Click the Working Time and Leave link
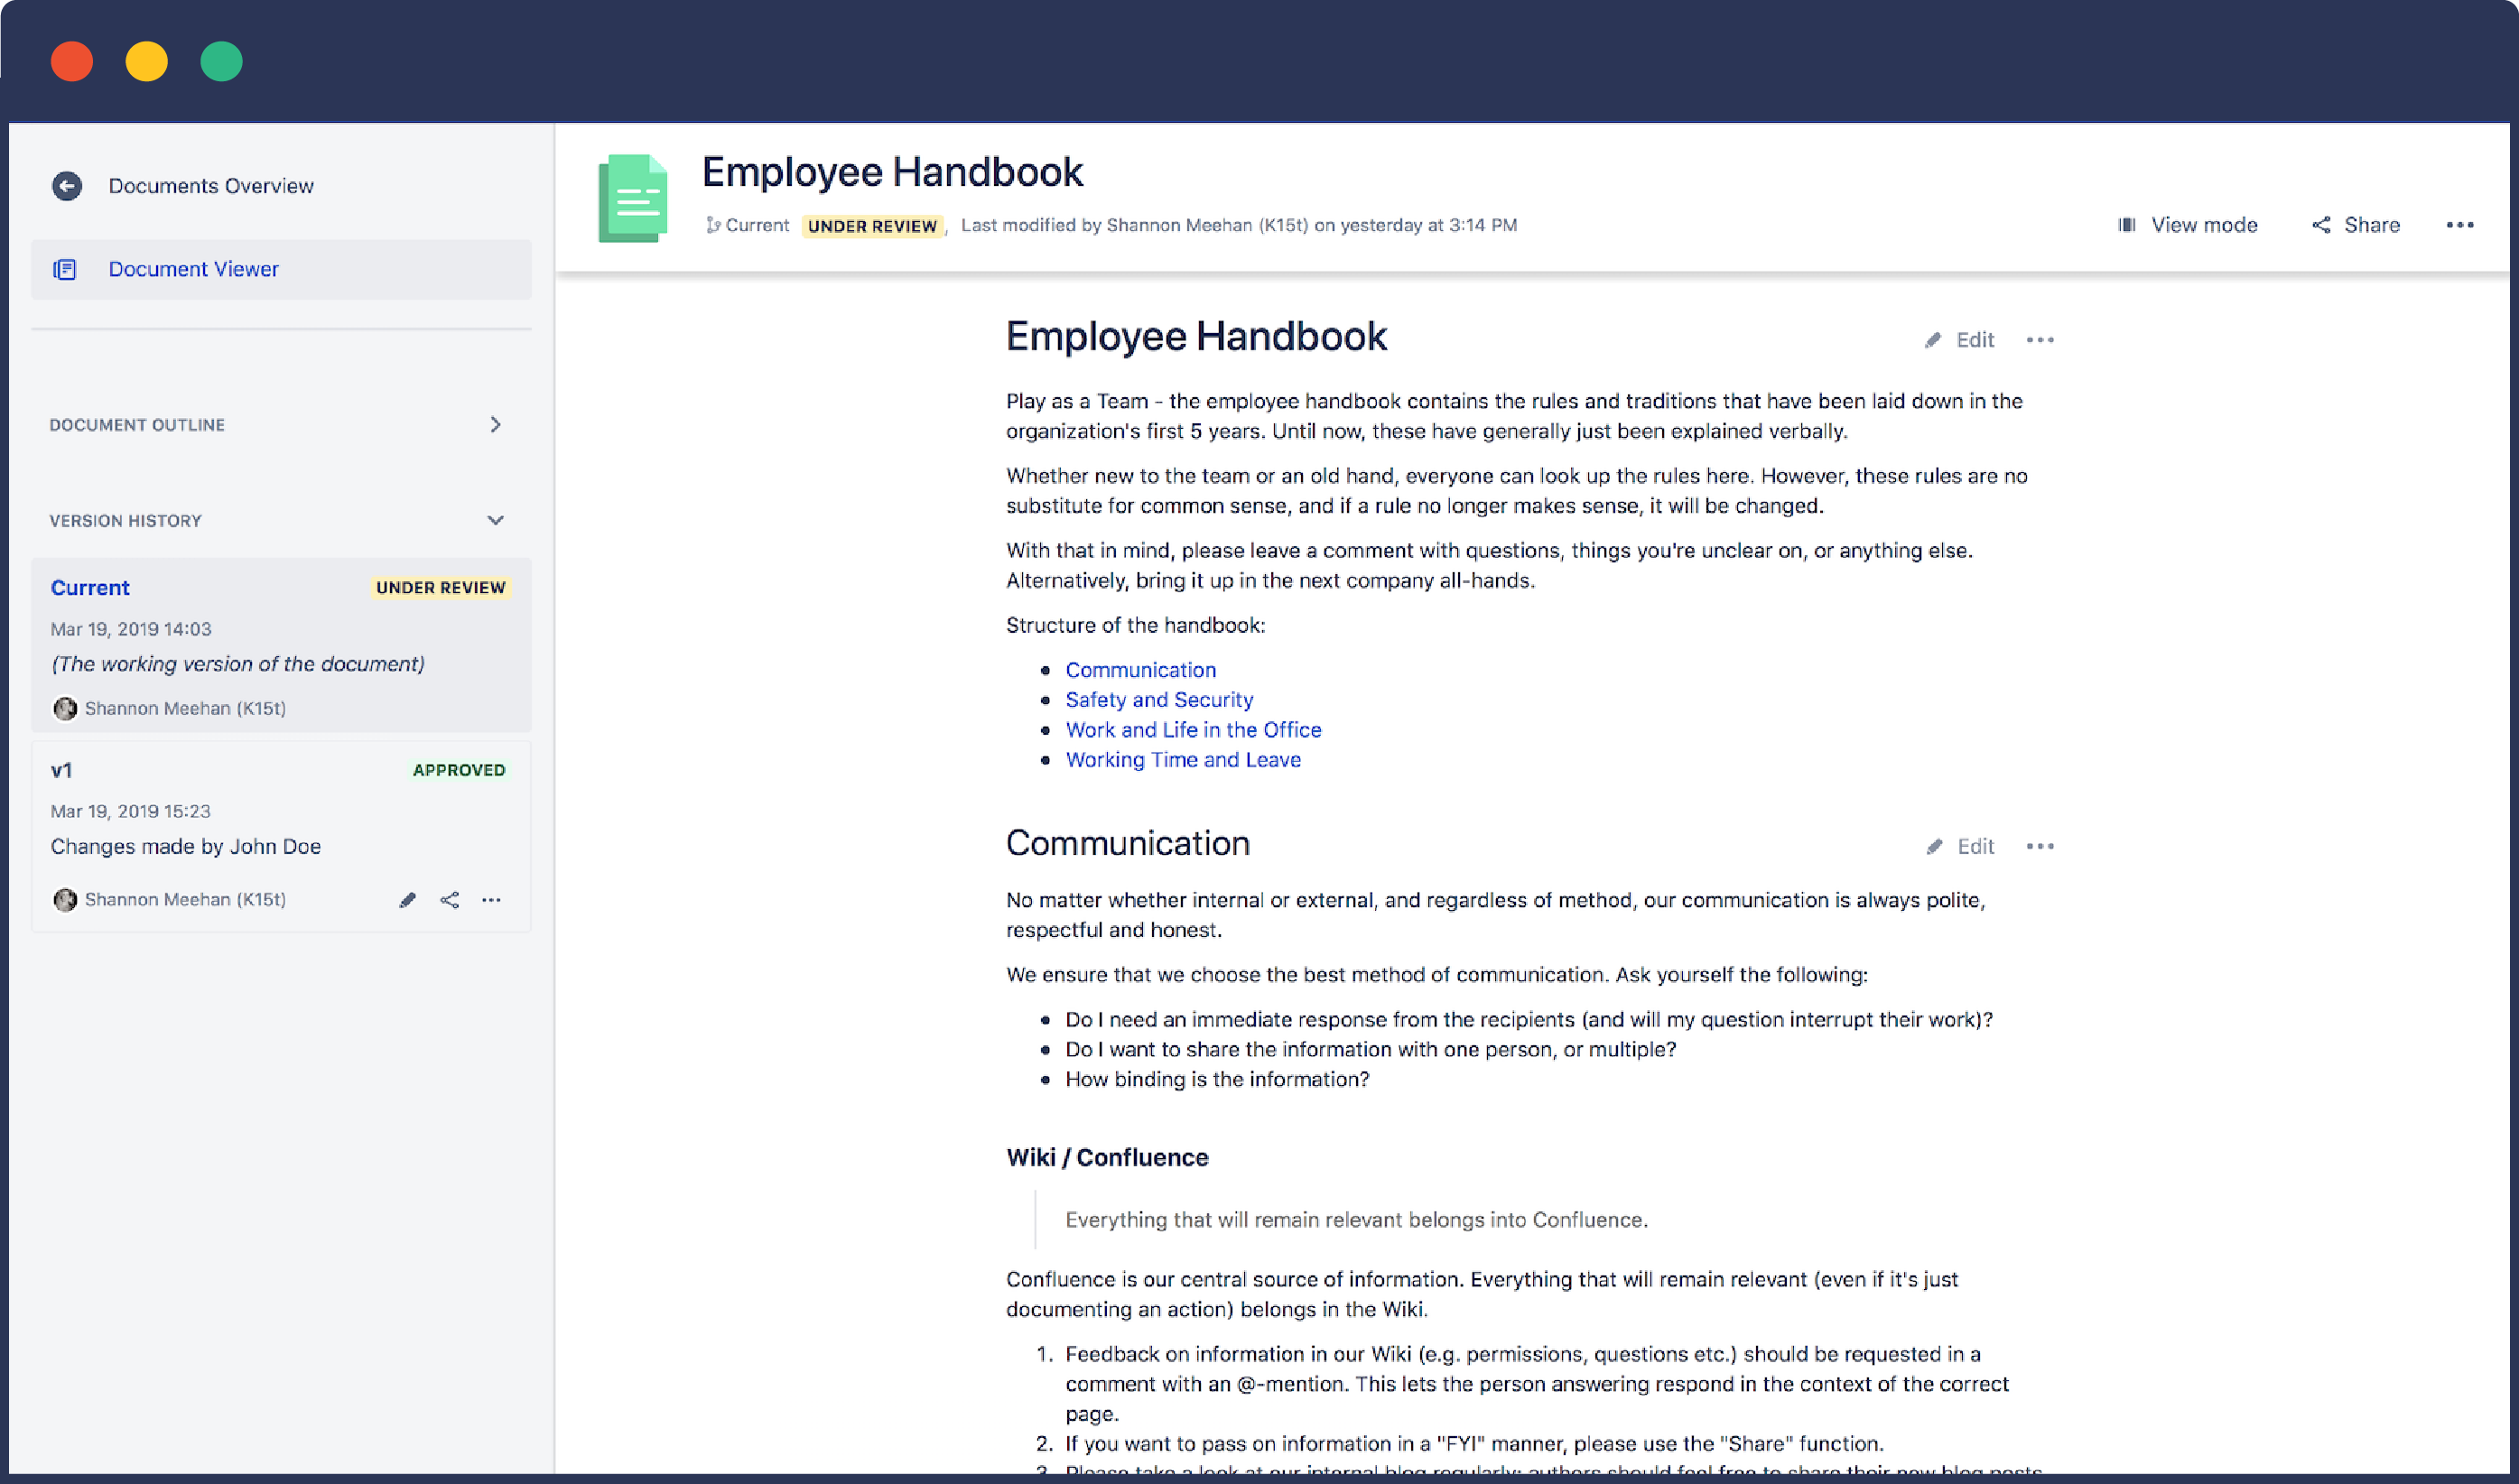Screen dimensions: 2519x1484 point(1184,758)
